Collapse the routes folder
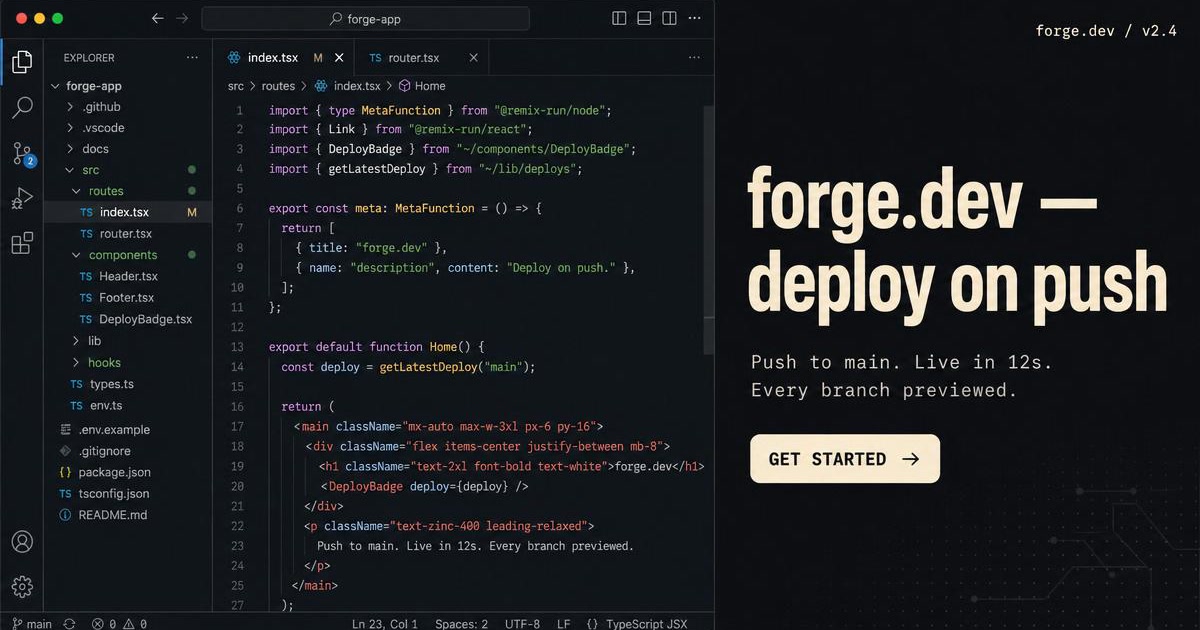1200x630 pixels. [128, 191]
